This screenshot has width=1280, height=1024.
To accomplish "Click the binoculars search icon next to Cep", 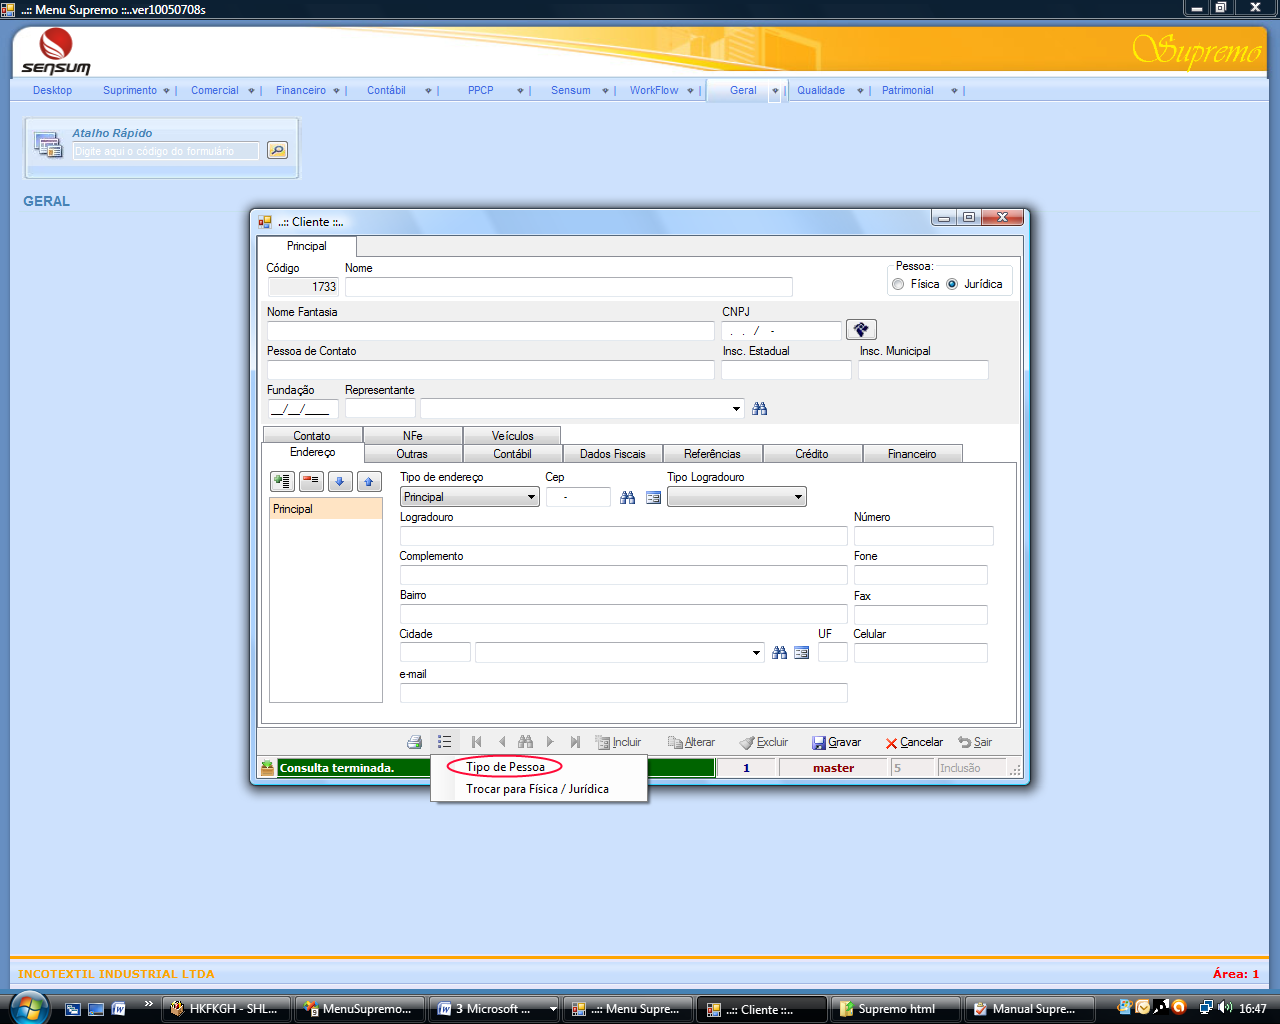I will [628, 497].
